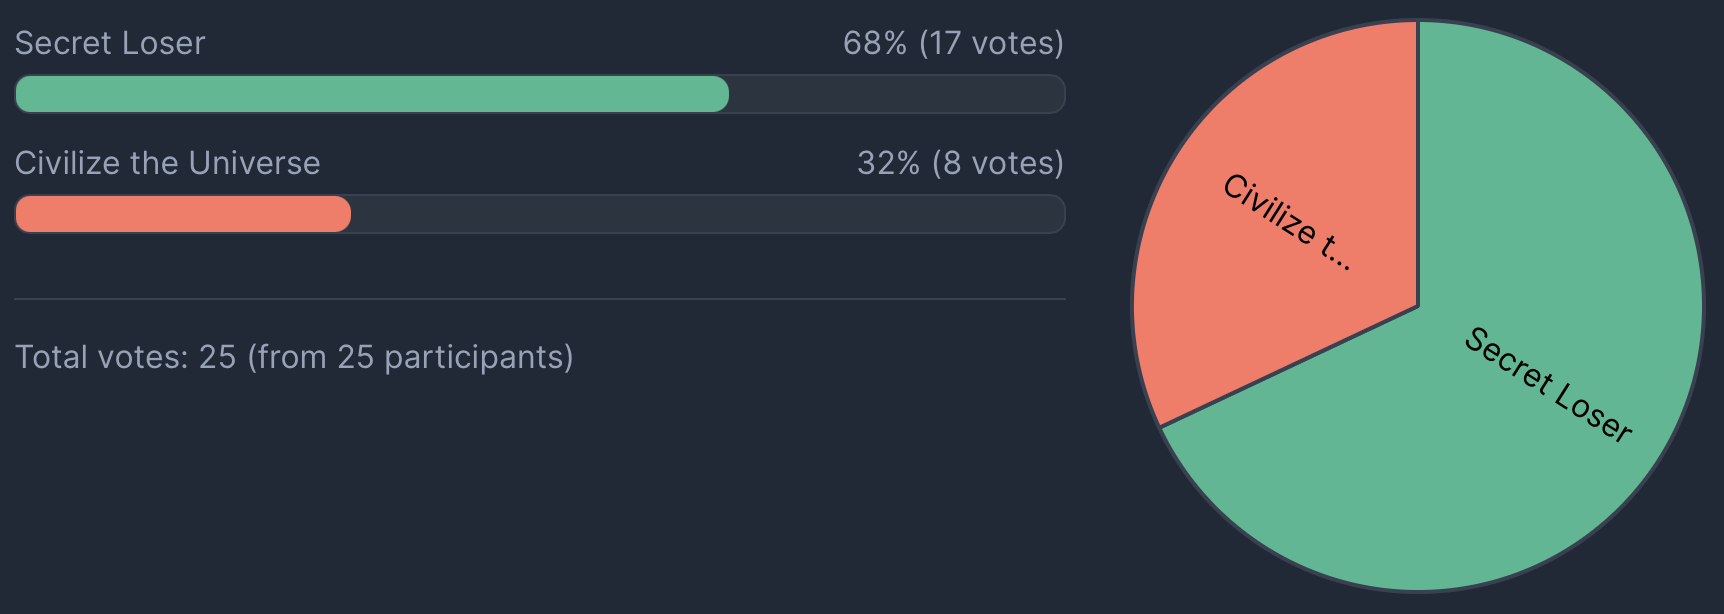Click the 'Secret Loser' label inside pie chart
Screen dimensions: 1724x614
click(x=1548, y=384)
